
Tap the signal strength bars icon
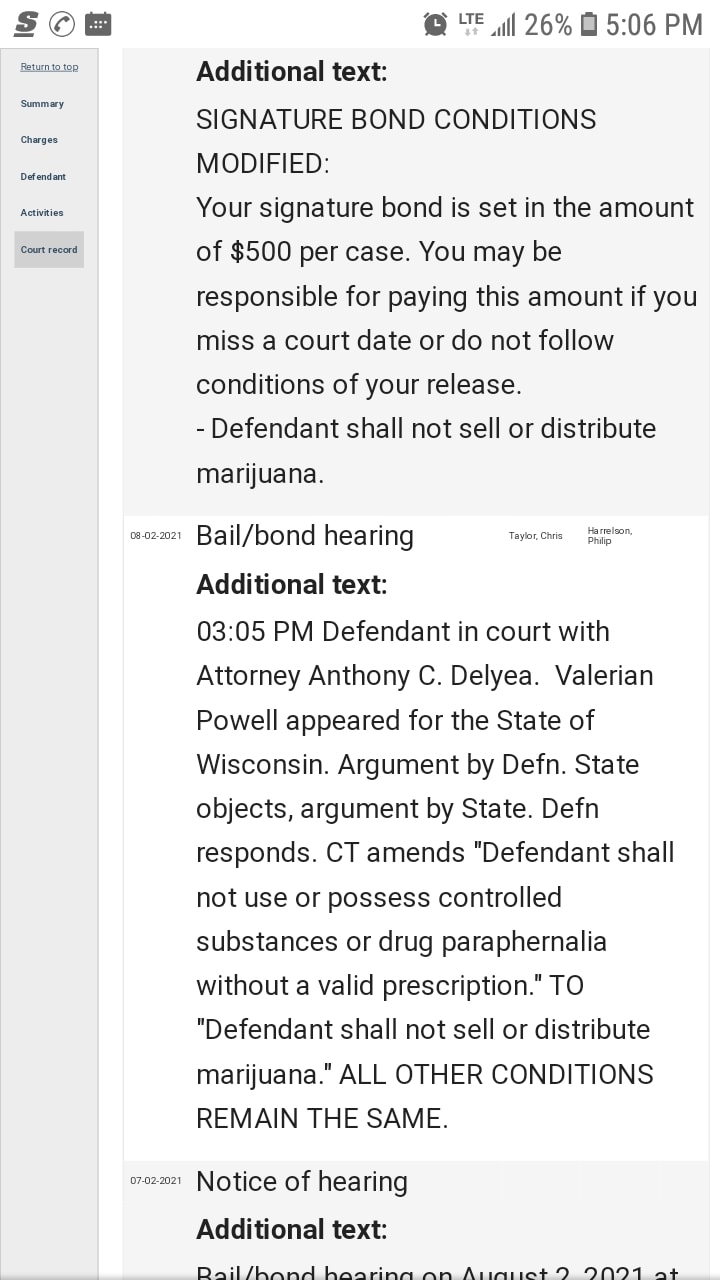point(503,25)
